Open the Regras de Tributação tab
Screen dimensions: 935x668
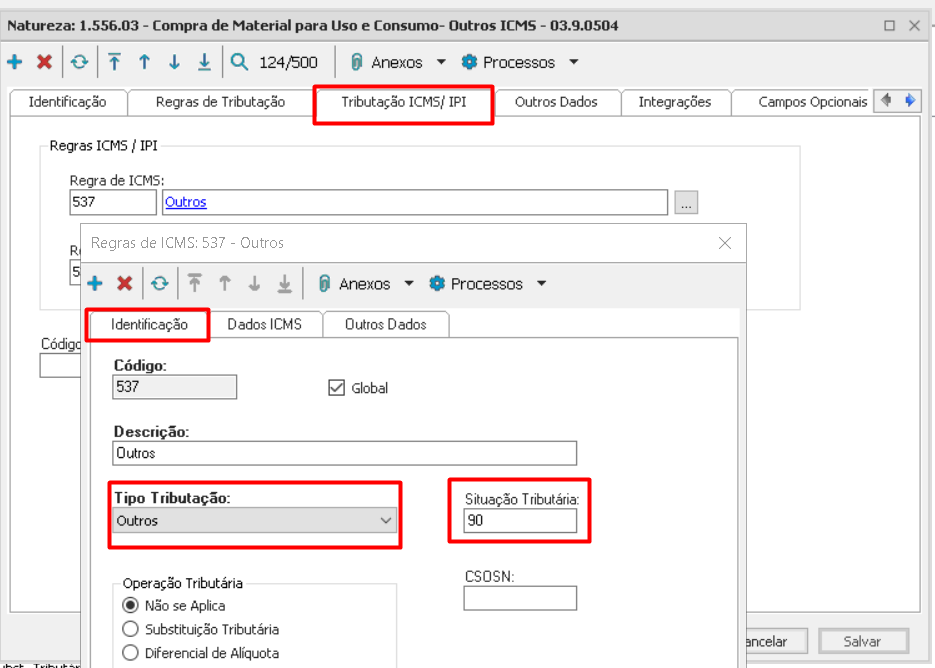[220, 102]
